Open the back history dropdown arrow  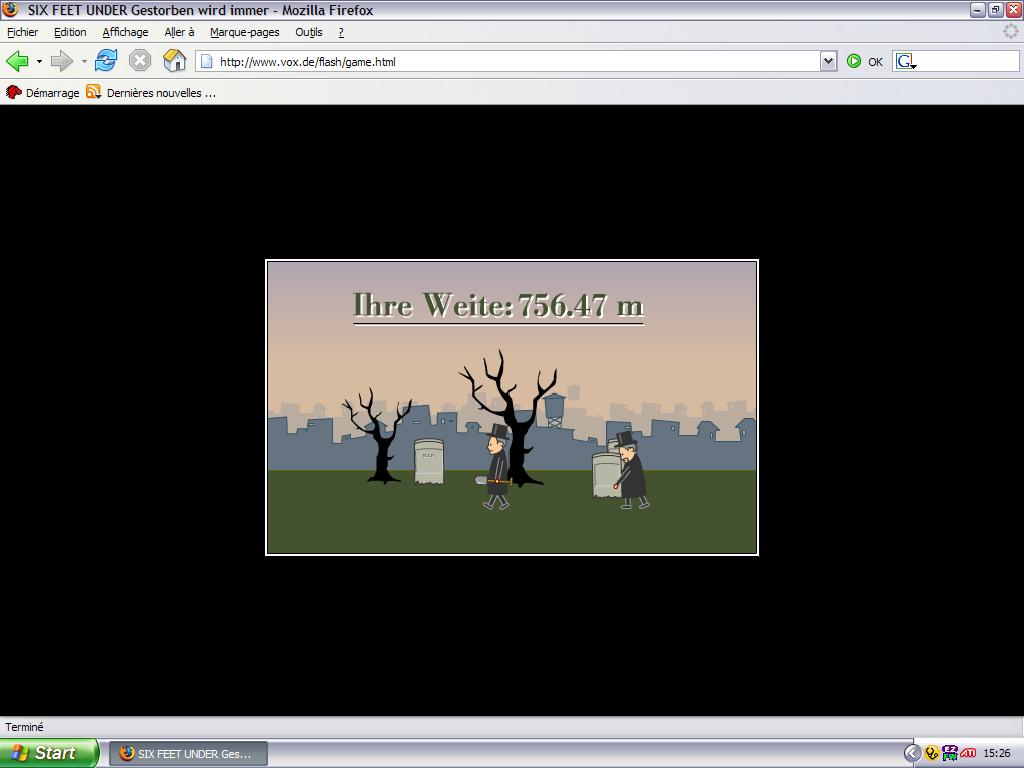pyautogui.click(x=39, y=61)
